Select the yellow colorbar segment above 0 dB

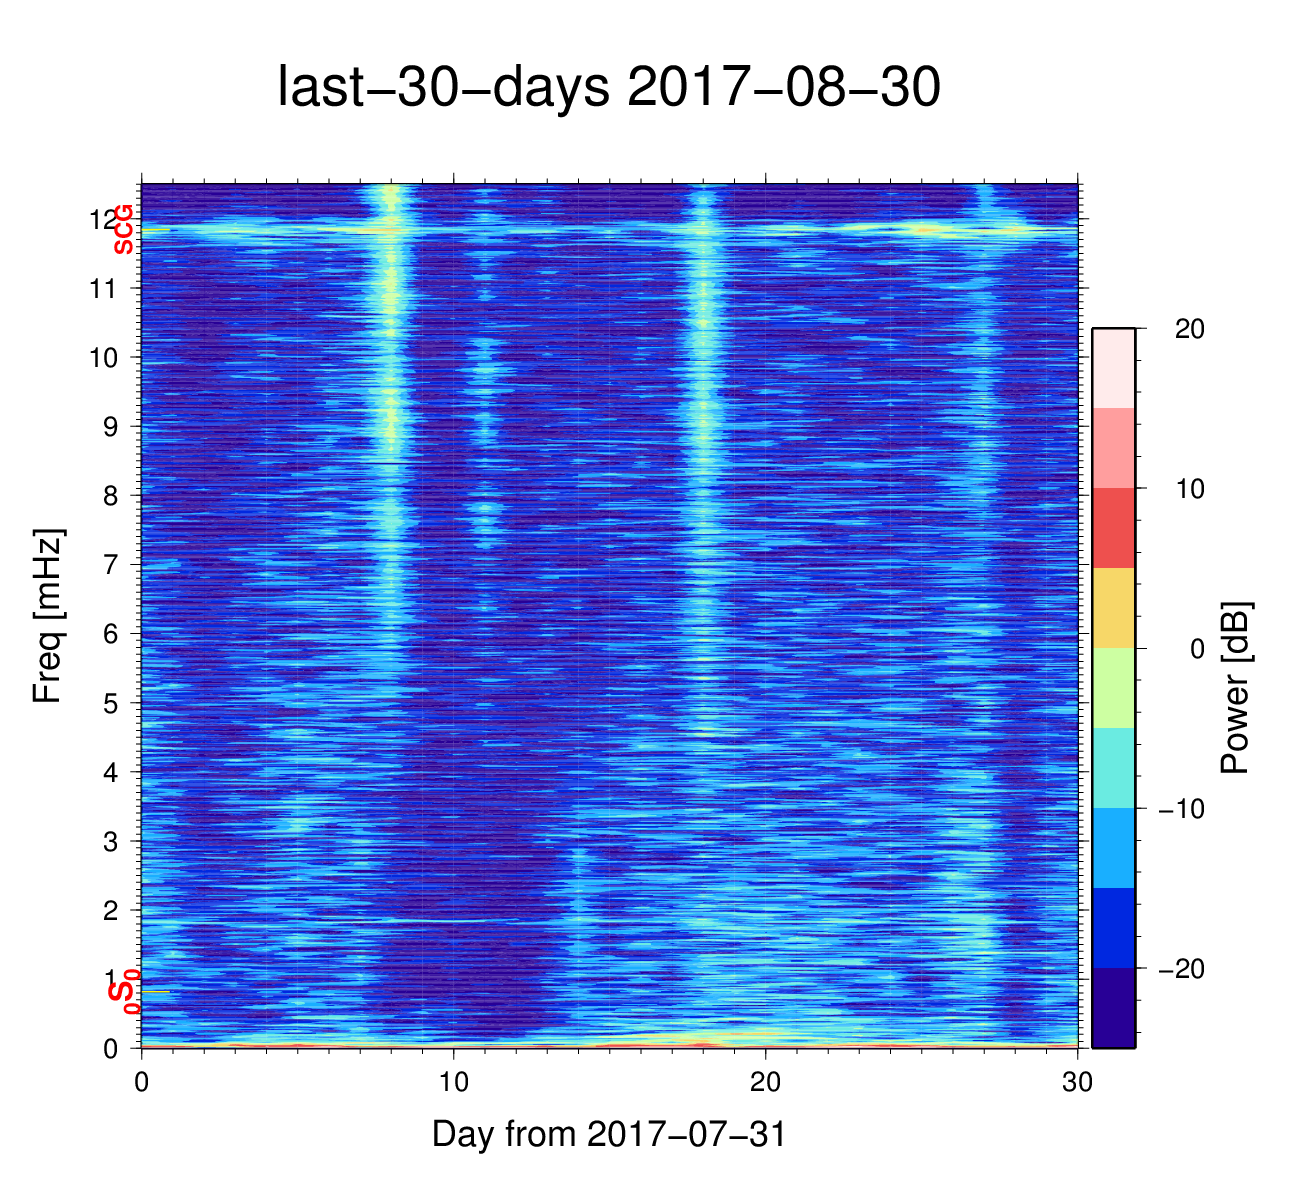(x=1113, y=608)
